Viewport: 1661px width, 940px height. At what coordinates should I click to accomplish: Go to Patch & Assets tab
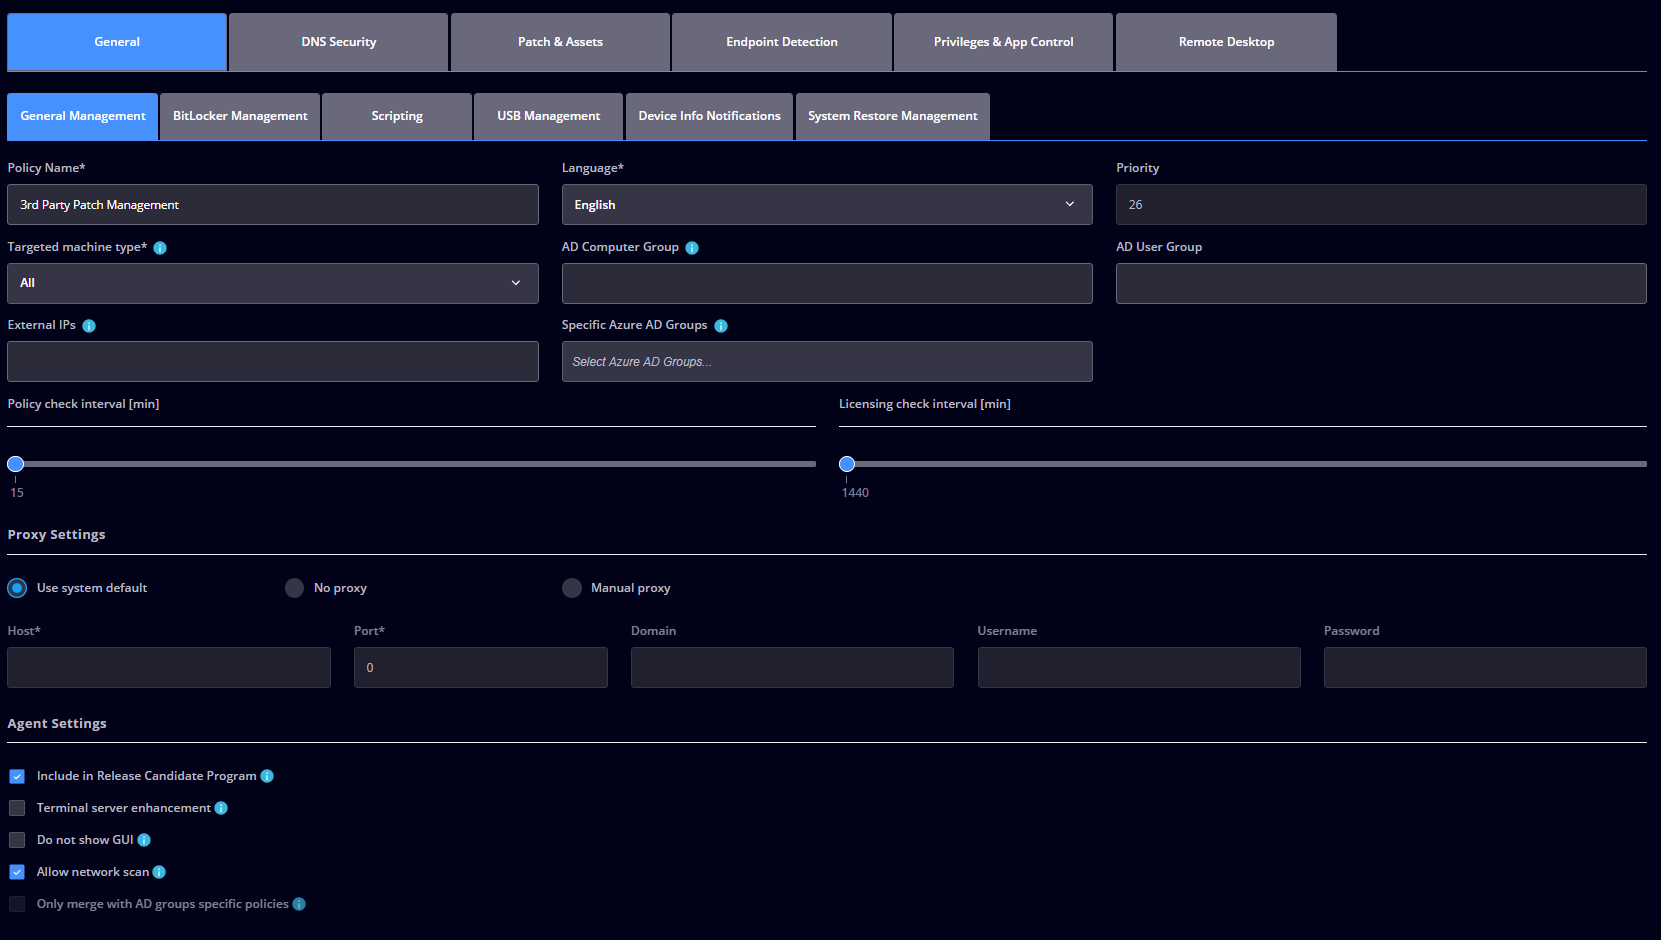pyautogui.click(x=560, y=42)
